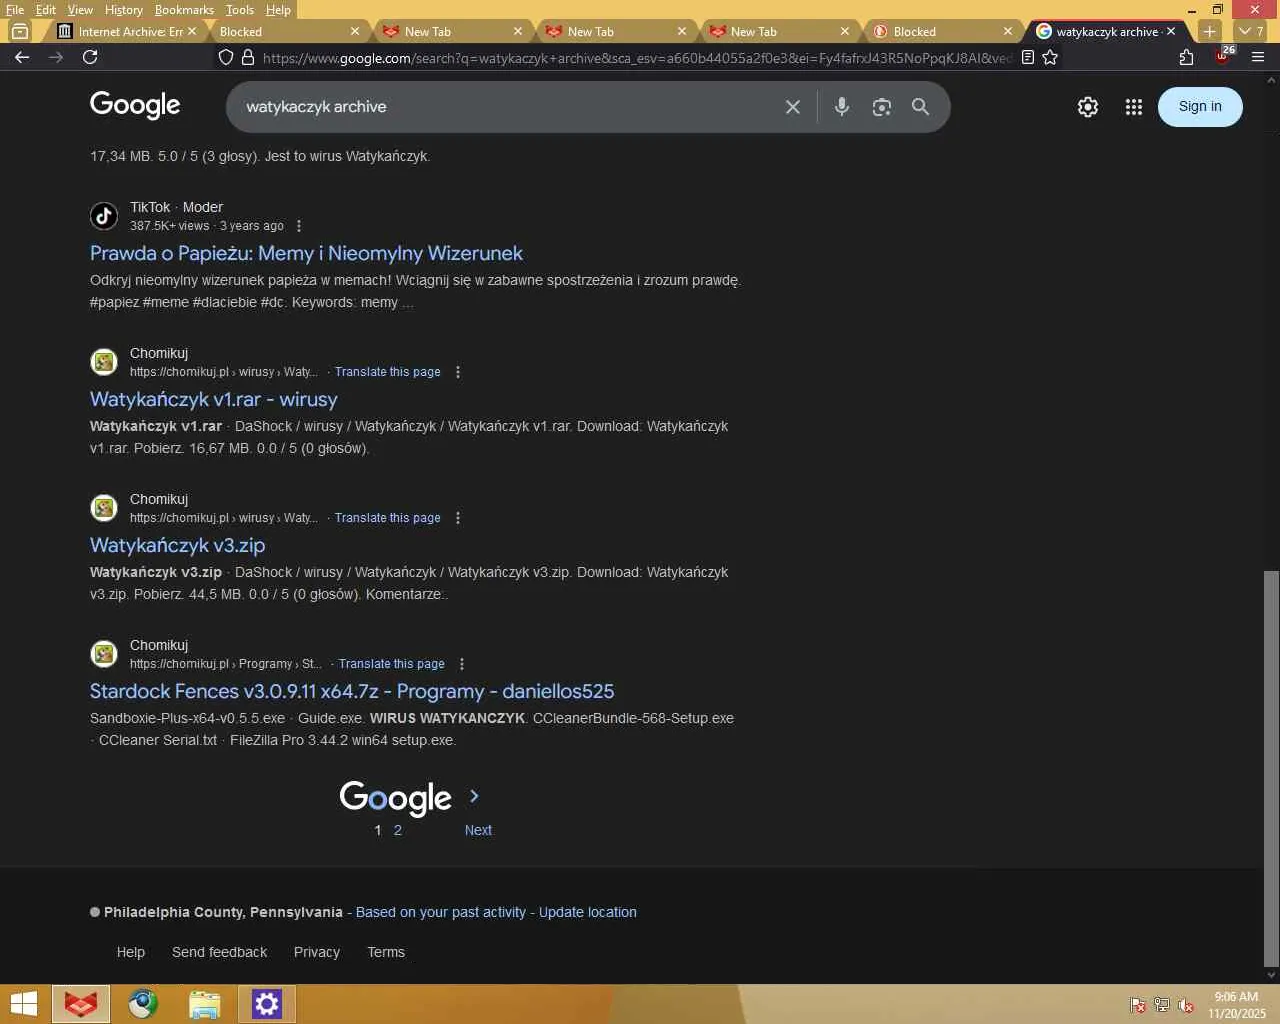The image size is (1280, 1024).
Task: Open the 'Watykańczyk v3.zip' result link
Action: [x=177, y=546]
